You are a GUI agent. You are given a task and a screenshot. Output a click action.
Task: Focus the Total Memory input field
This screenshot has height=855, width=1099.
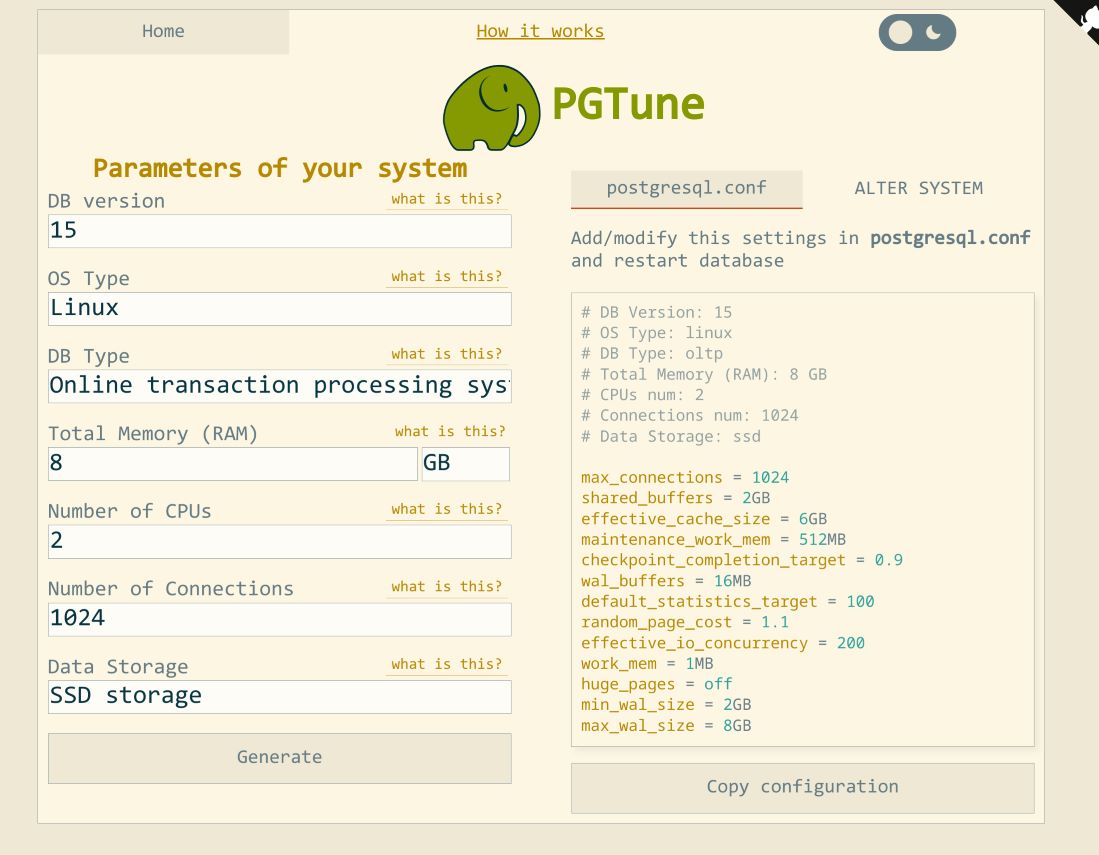point(233,464)
